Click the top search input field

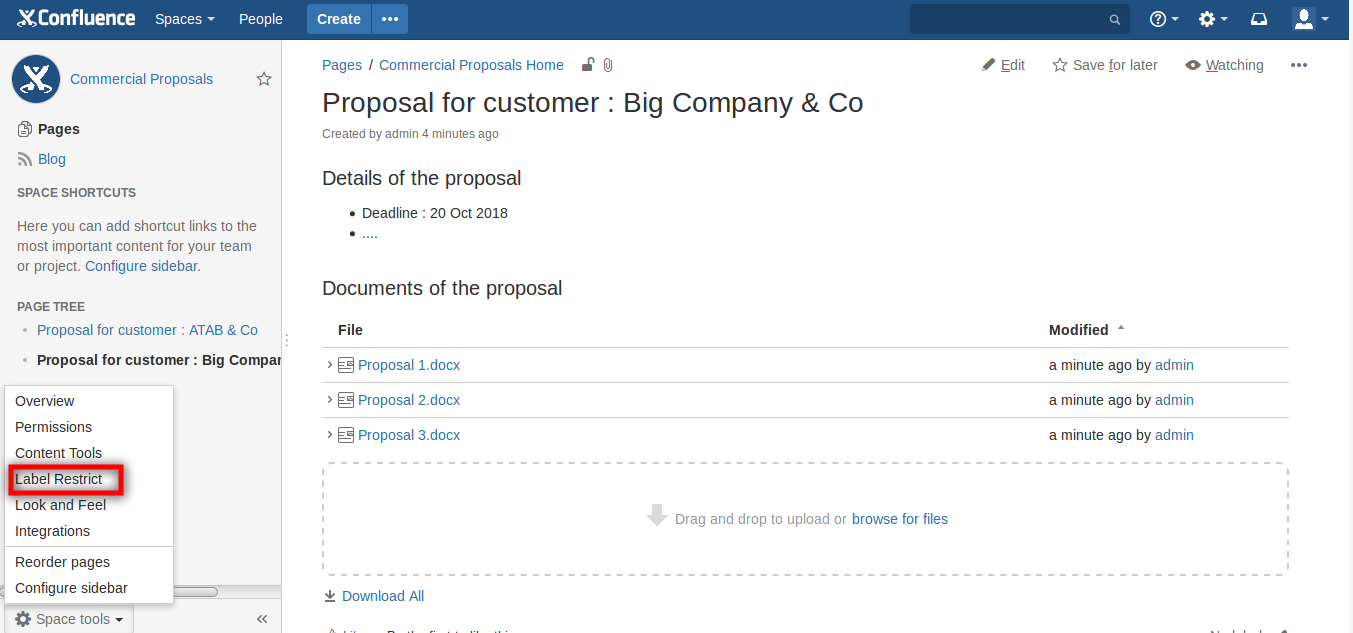coord(1010,19)
